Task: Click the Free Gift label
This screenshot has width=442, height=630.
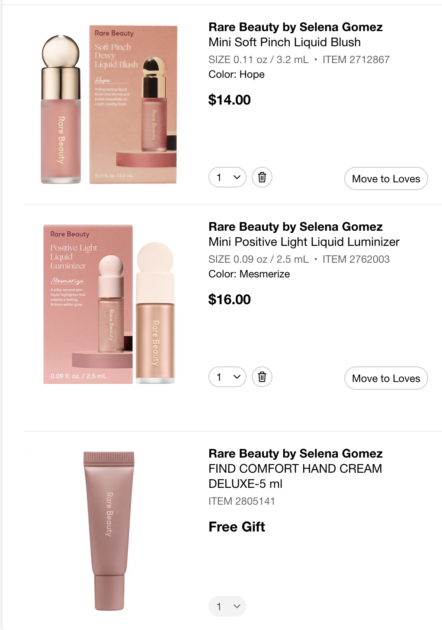Action: (x=237, y=527)
